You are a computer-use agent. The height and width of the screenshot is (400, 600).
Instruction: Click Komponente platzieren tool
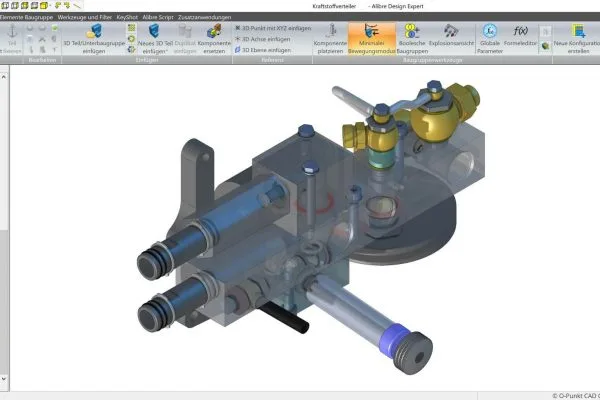[x=330, y=38]
